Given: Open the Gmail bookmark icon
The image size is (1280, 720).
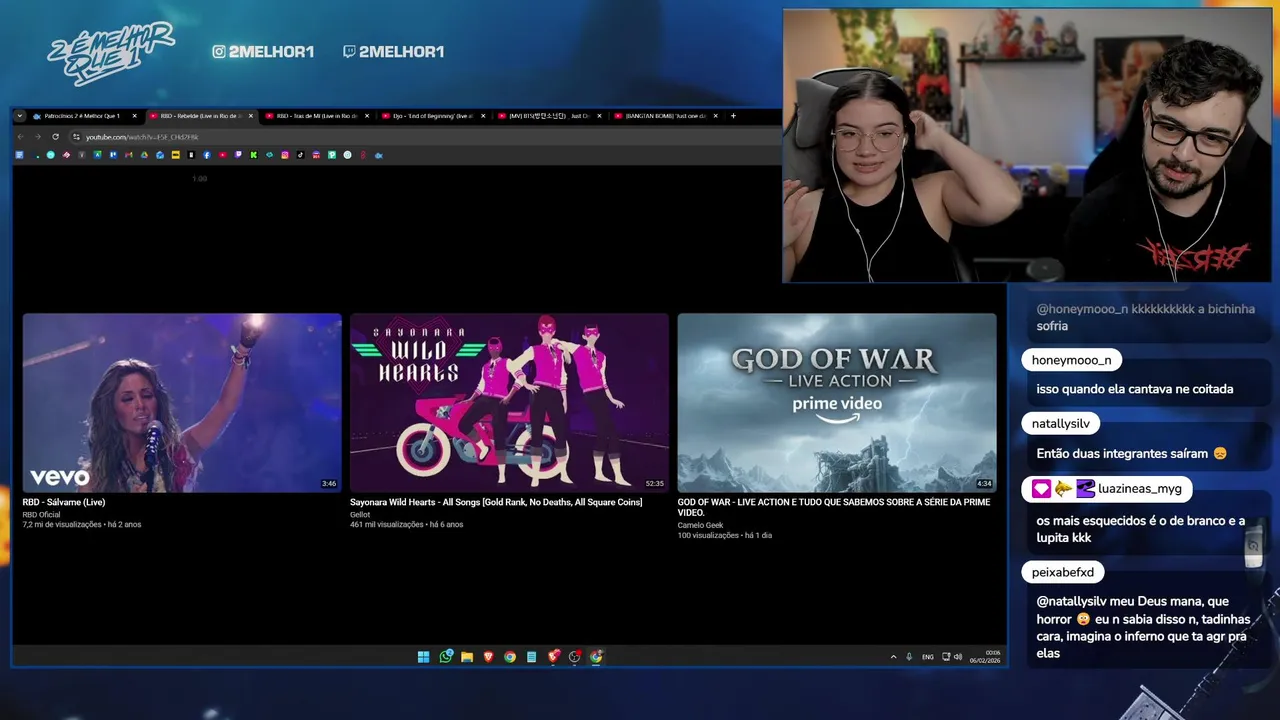Looking at the screenshot, I should 129,155.
